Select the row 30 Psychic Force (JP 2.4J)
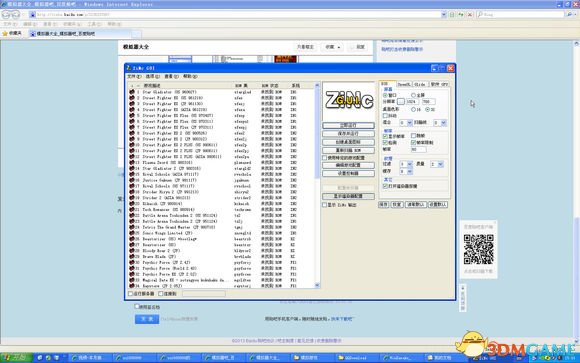 click(x=222, y=262)
